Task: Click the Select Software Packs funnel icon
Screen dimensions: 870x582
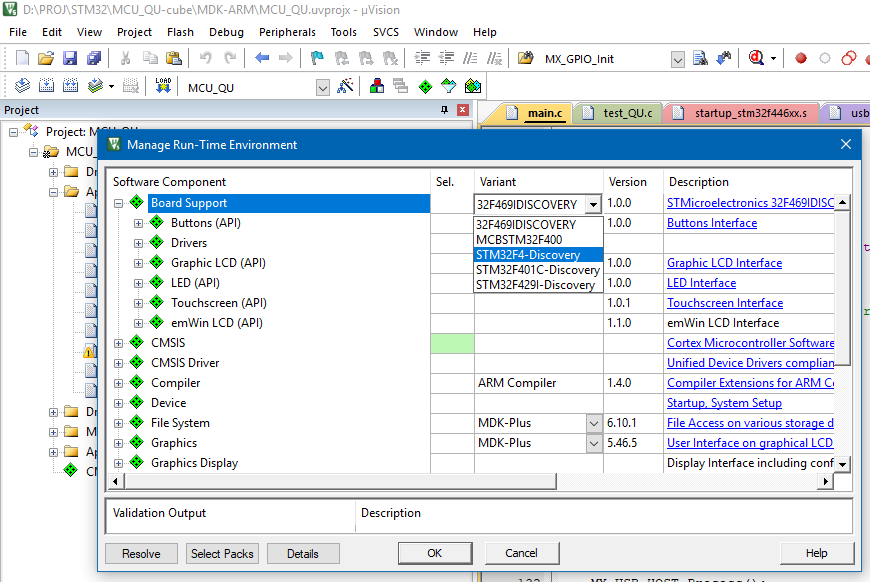Action: click(448, 86)
